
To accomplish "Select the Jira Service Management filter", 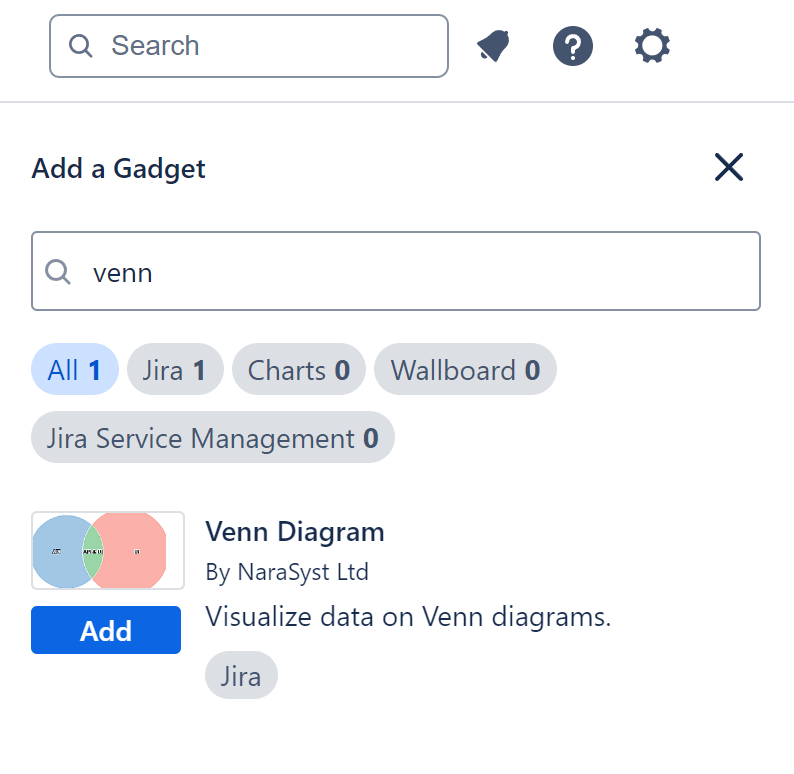I will [213, 438].
